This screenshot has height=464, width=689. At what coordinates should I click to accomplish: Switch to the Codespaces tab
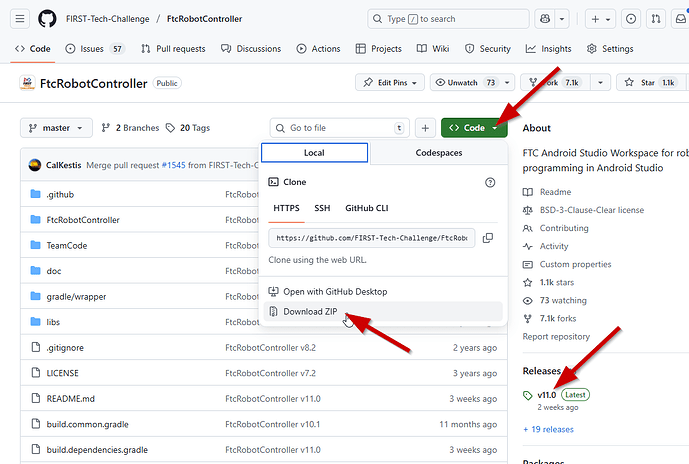(x=439, y=153)
